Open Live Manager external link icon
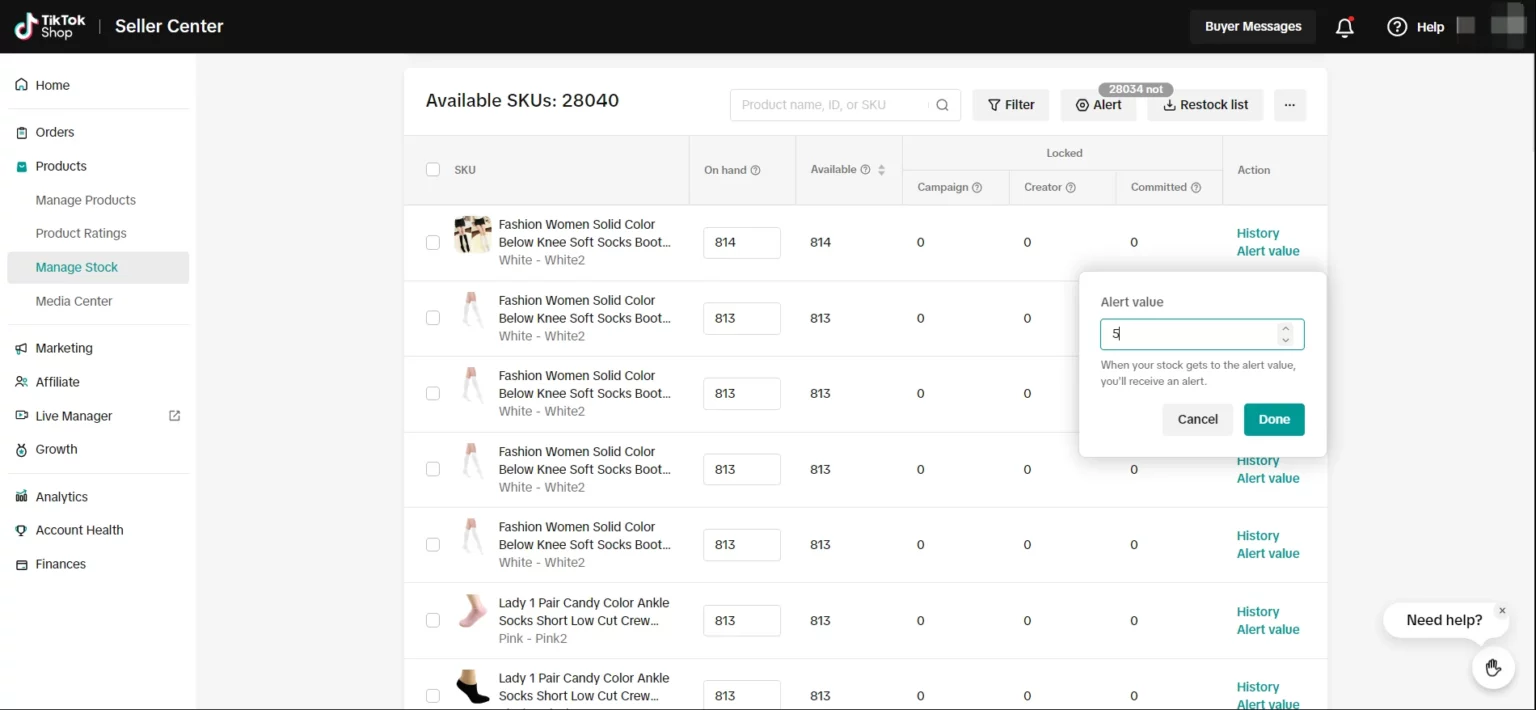The height and width of the screenshot is (710, 1536). 175,416
